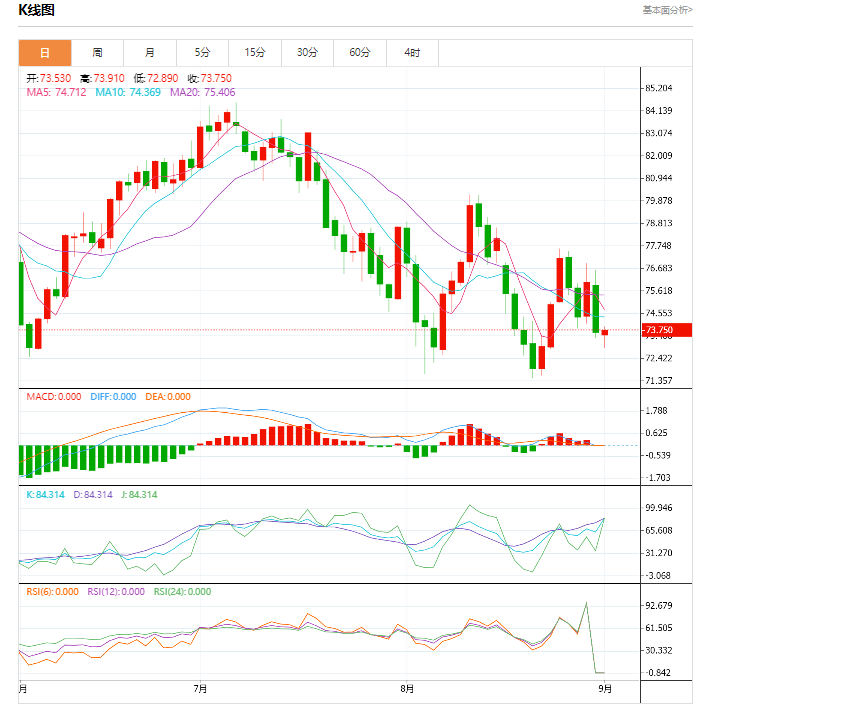The image size is (846, 723).
Task: Click the 71.357 price axis label
Action: click(659, 380)
